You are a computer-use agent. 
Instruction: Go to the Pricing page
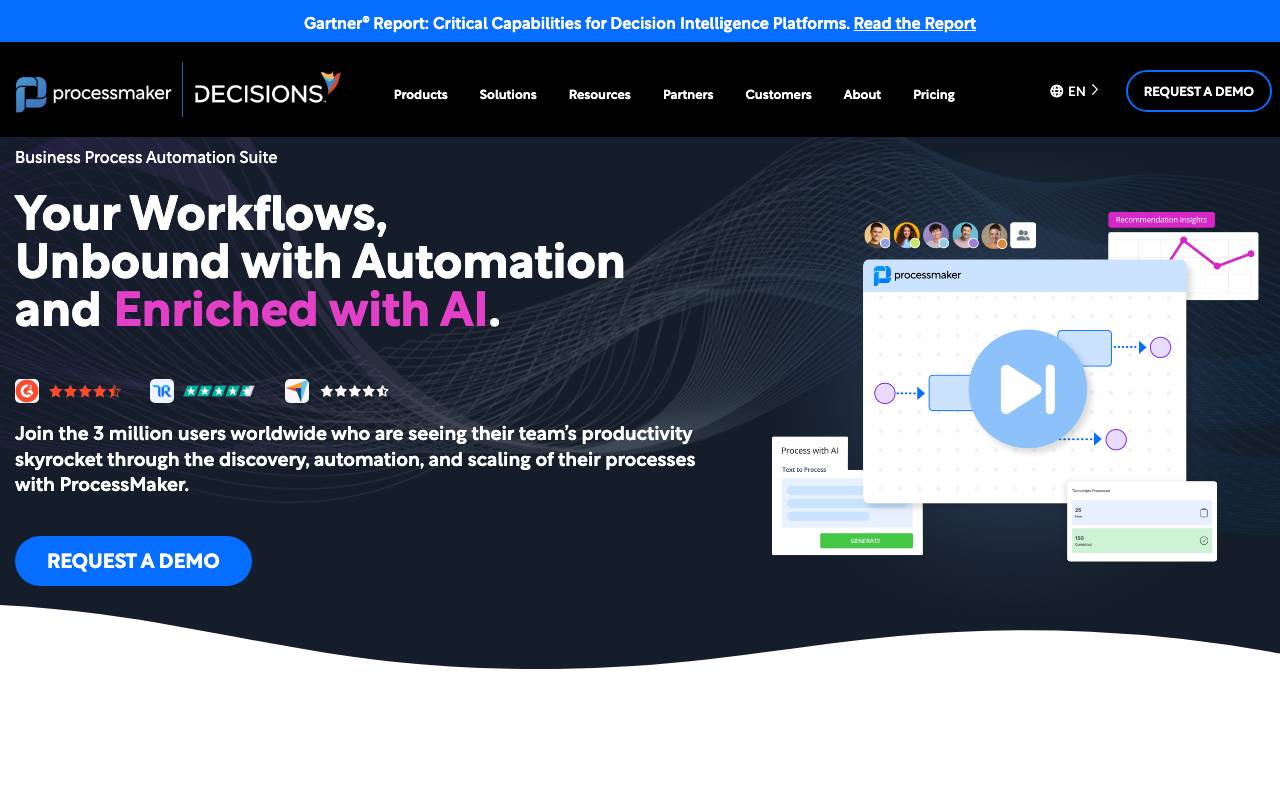[934, 94]
